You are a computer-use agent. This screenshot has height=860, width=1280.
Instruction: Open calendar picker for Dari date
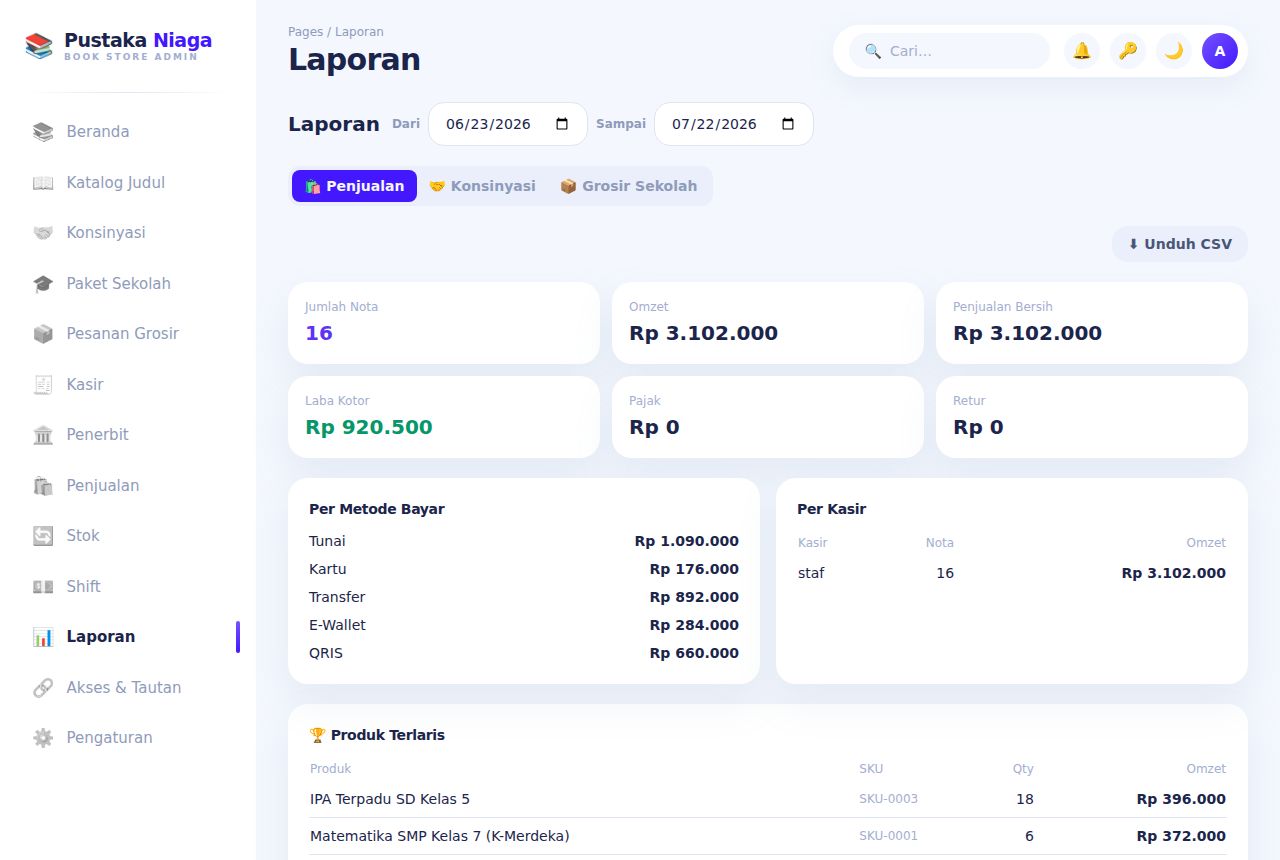[x=562, y=124]
